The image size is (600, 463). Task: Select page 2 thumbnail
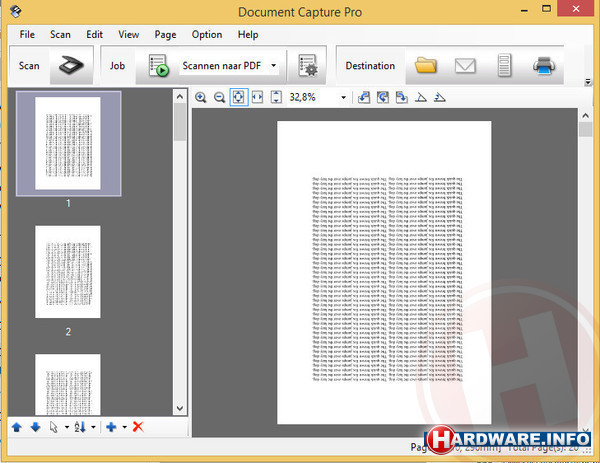[x=68, y=272]
